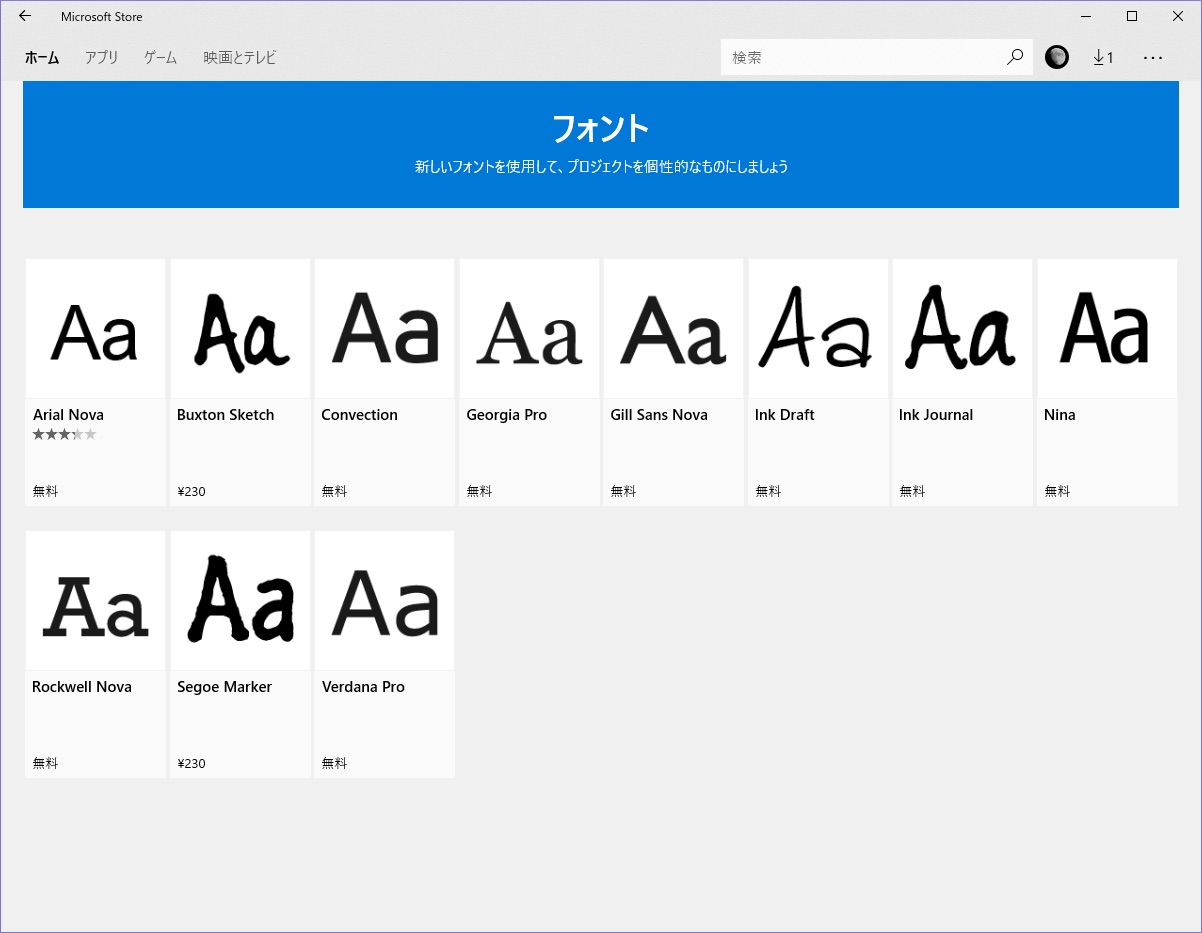The width and height of the screenshot is (1202, 933).
Task: Switch to the アプリ tab
Action: [x=102, y=58]
